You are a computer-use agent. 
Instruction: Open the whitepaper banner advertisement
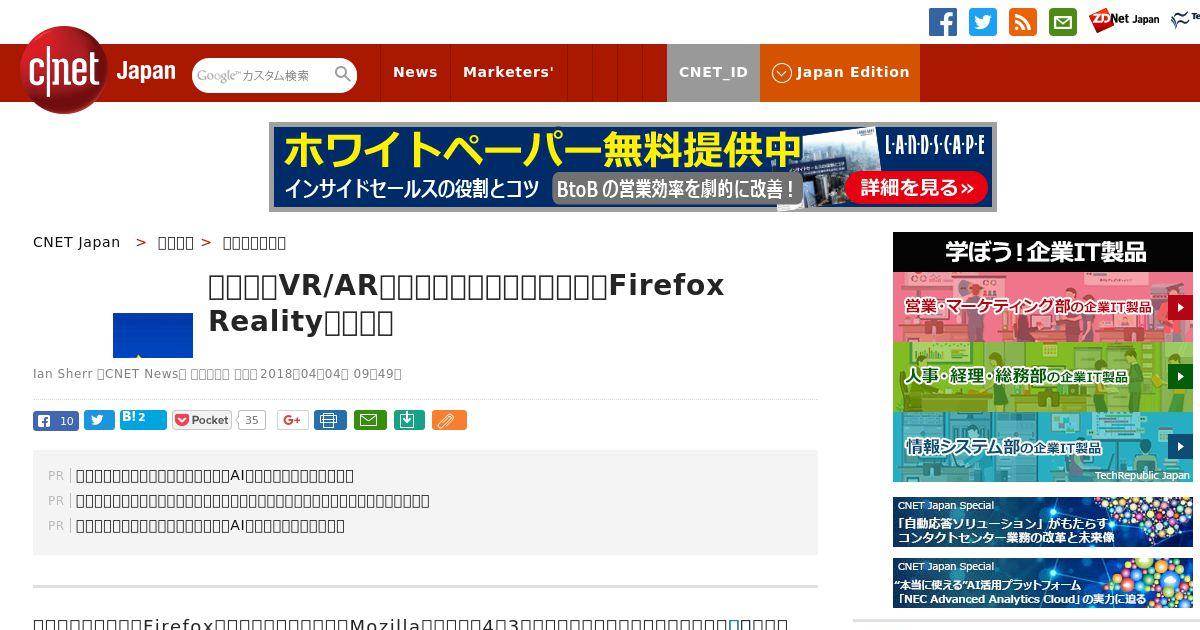[632, 167]
